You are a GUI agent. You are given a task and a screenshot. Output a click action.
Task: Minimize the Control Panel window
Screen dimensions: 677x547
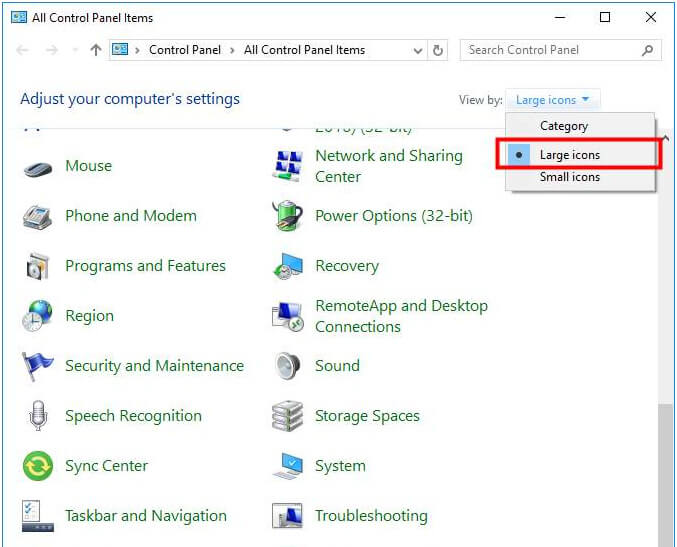pyautogui.click(x=560, y=17)
